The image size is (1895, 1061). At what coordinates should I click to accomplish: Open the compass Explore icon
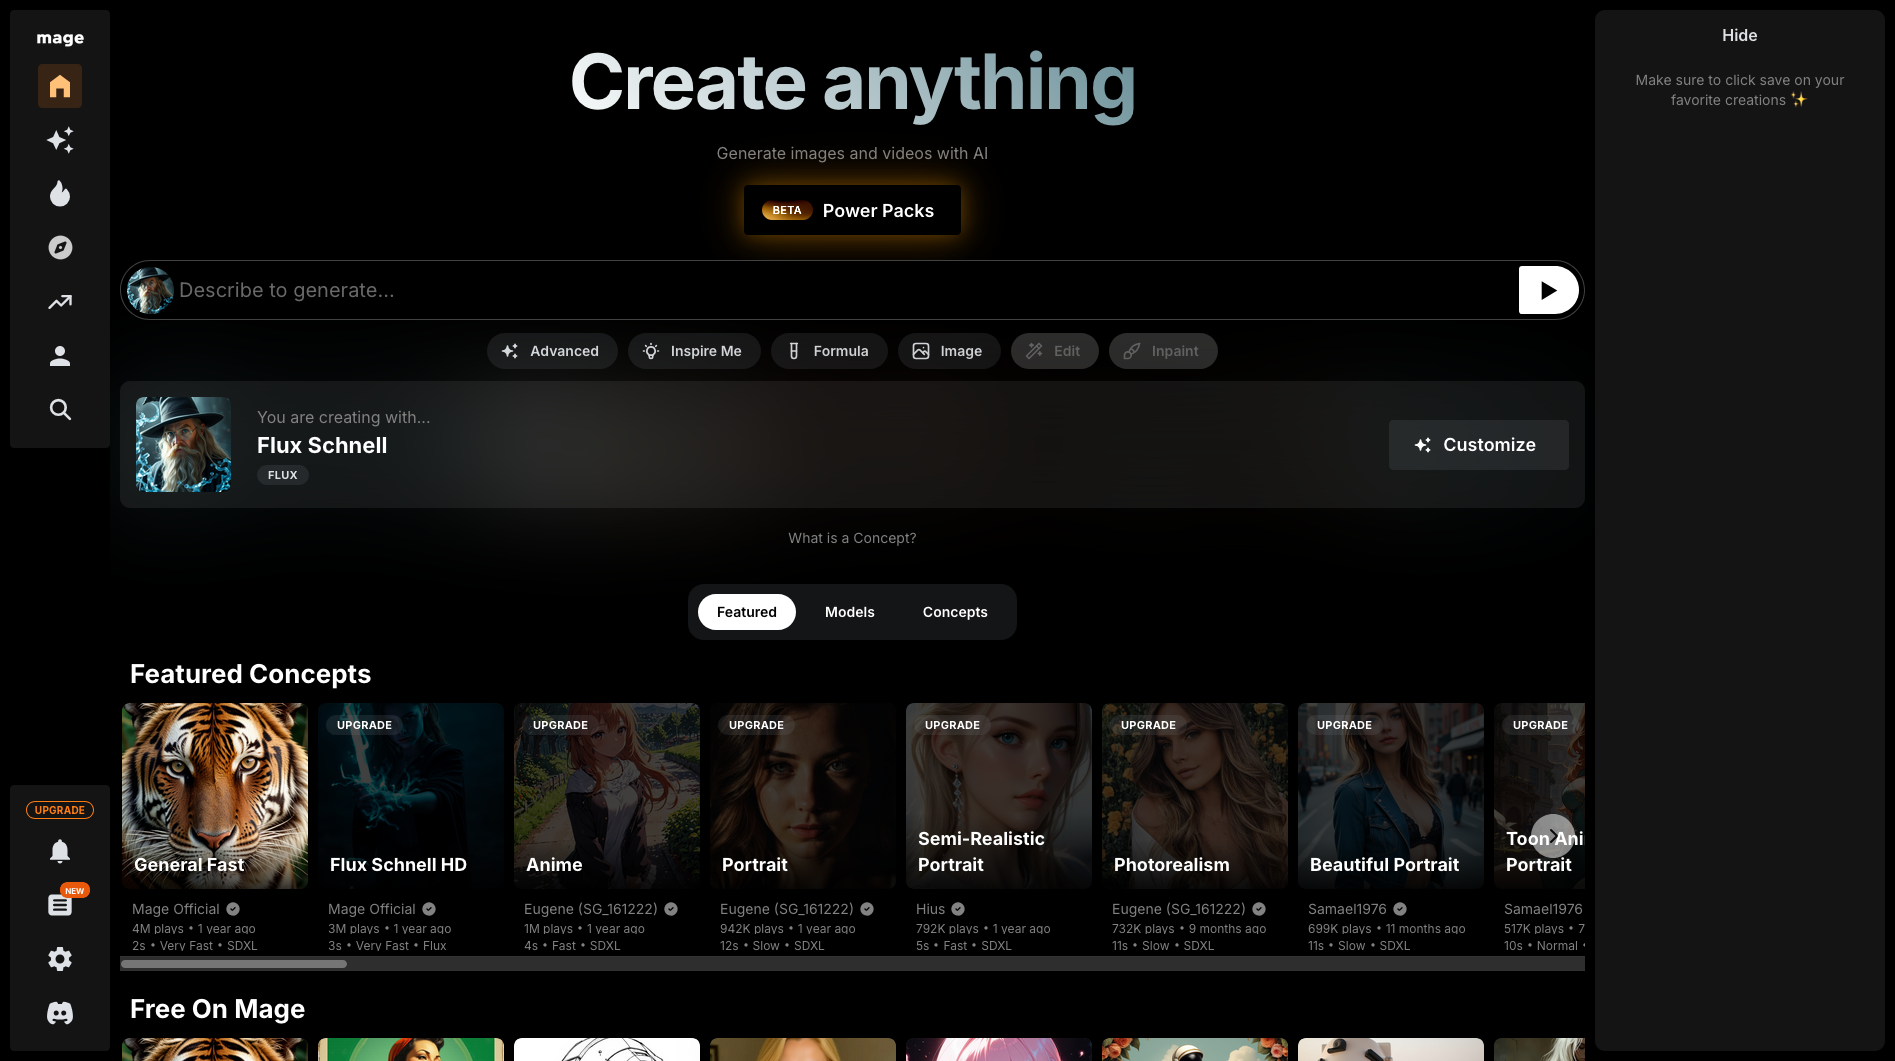(x=60, y=248)
